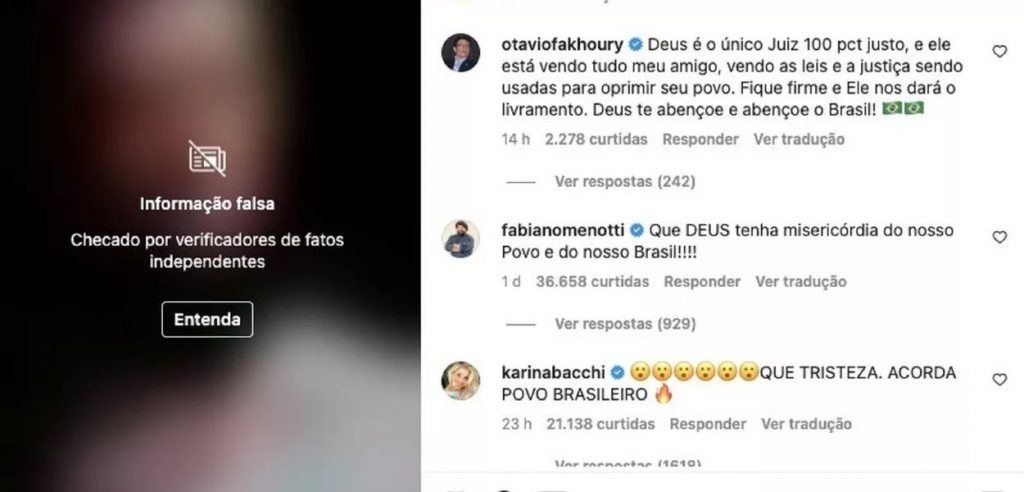The height and width of the screenshot is (492, 1024).
Task: Reply to fabianomenotti's comment
Action: 702,282
